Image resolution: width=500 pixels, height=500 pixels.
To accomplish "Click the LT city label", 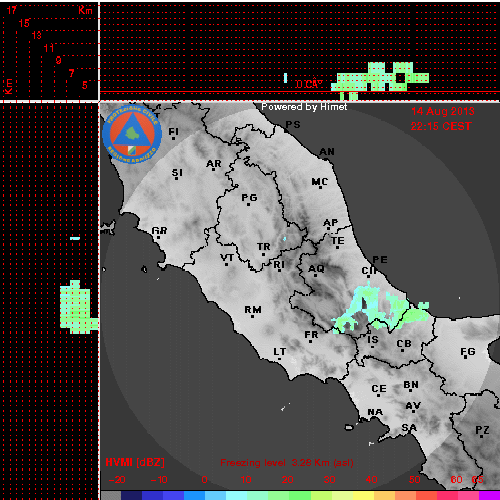I will (x=280, y=352).
